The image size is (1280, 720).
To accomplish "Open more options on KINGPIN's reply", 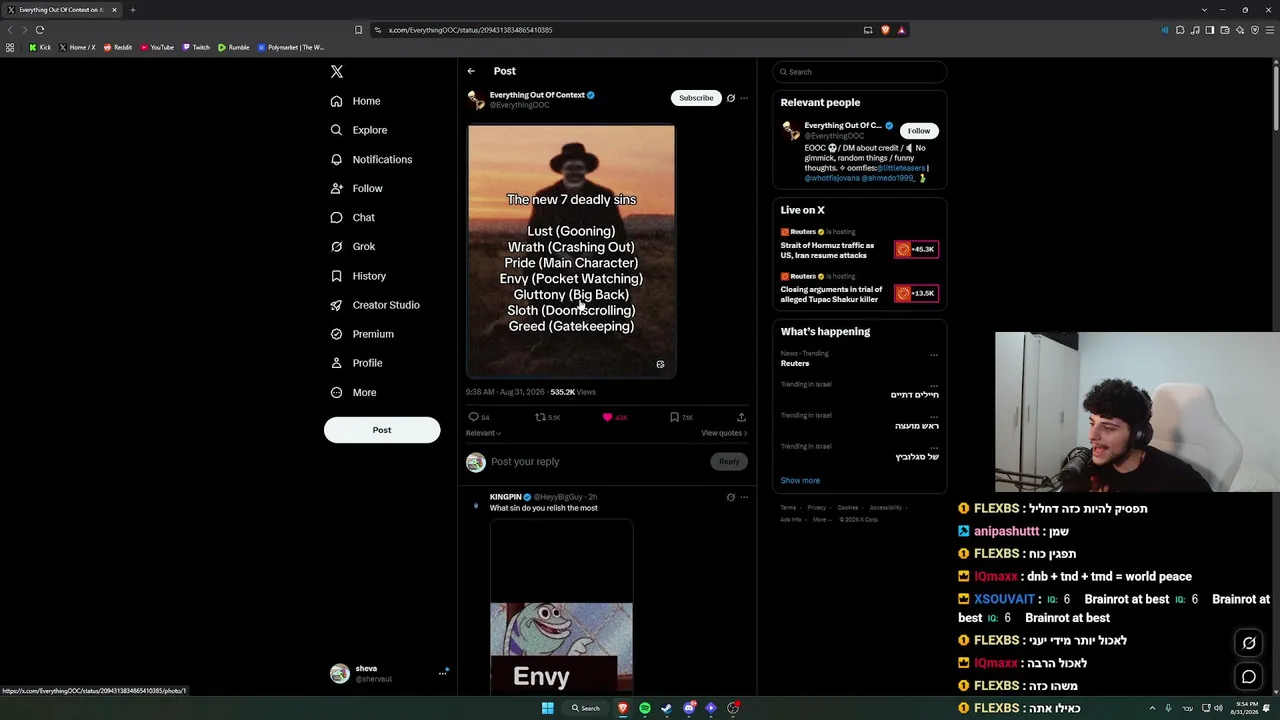I will click(x=744, y=497).
